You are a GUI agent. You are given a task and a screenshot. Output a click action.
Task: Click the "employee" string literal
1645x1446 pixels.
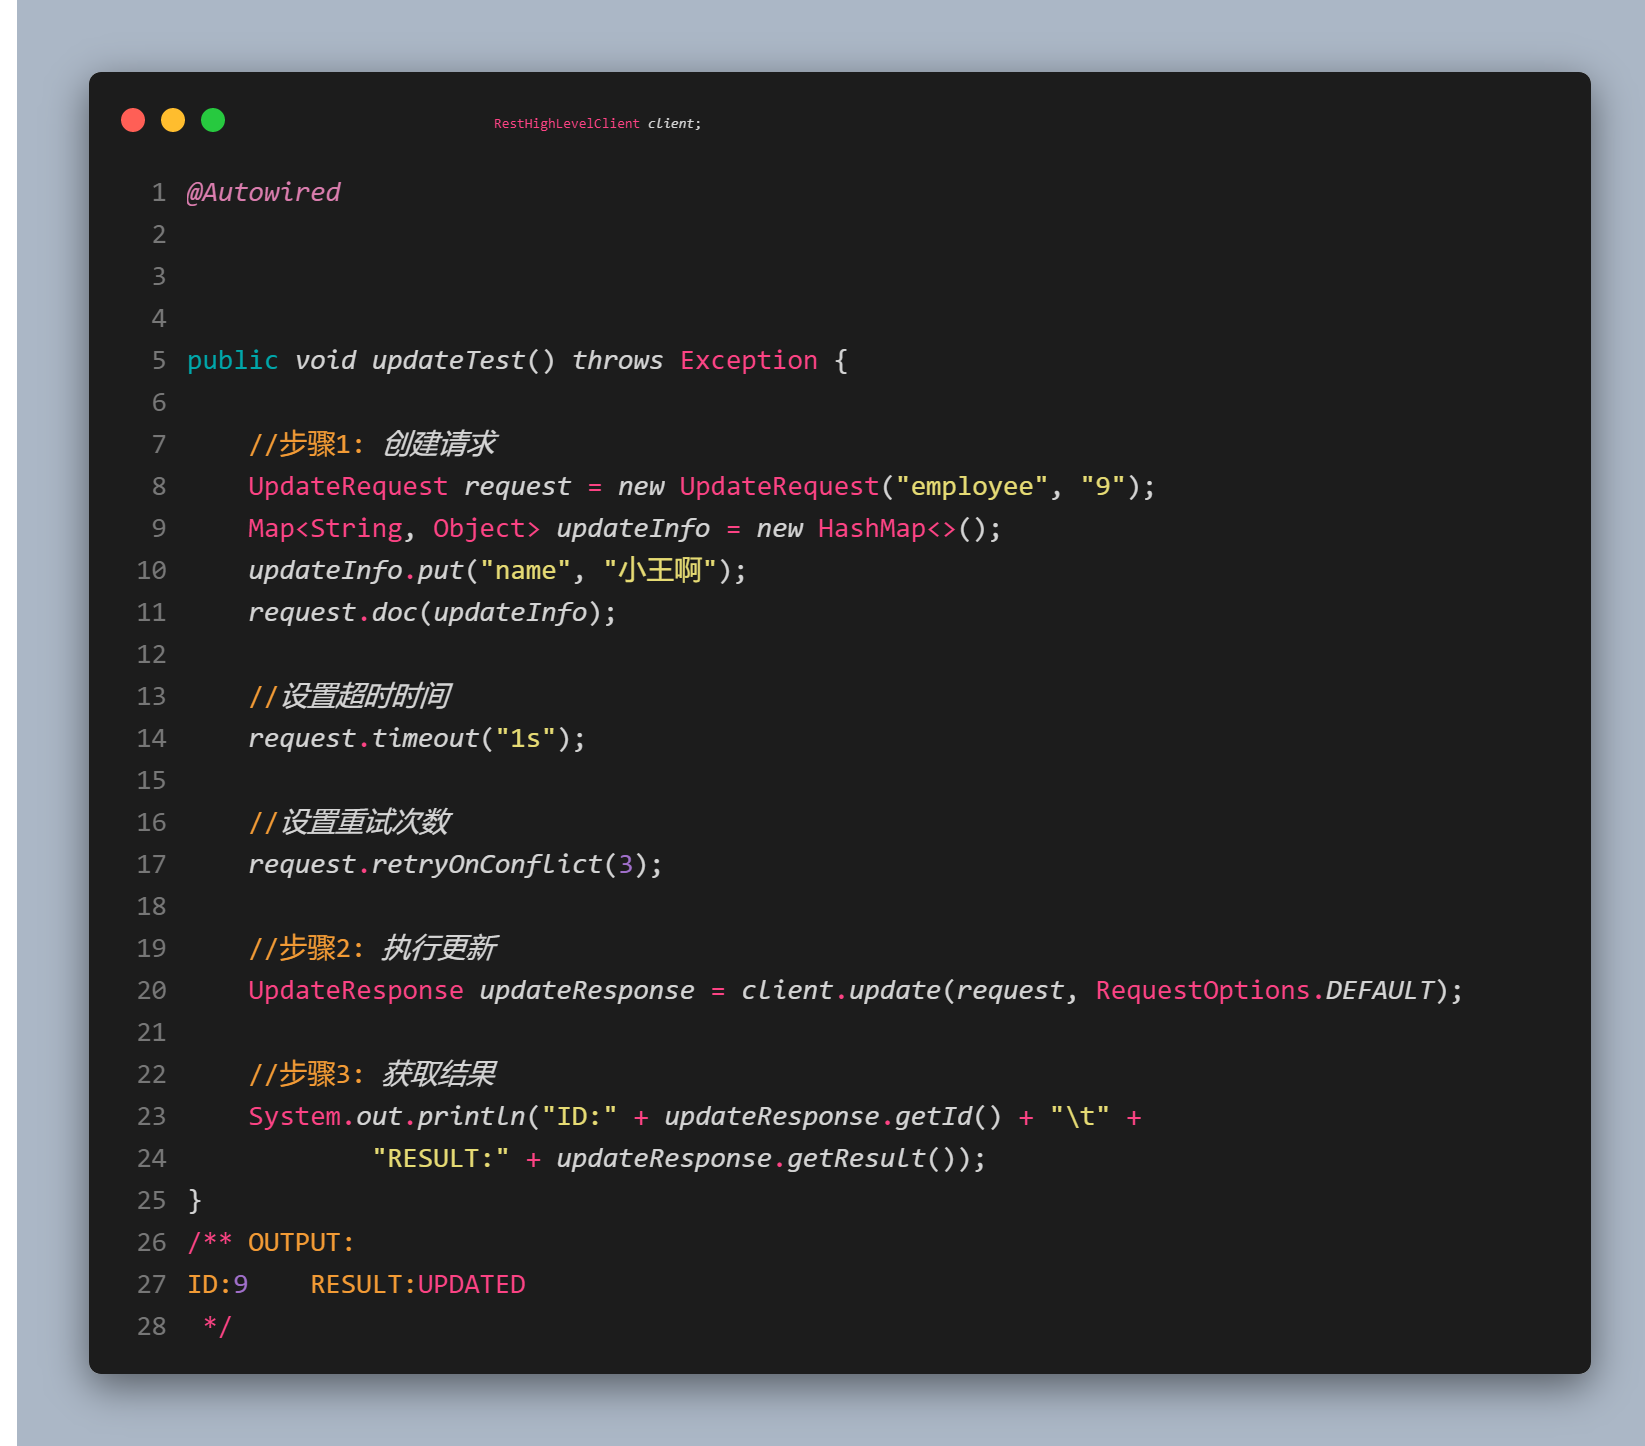(x=972, y=486)
